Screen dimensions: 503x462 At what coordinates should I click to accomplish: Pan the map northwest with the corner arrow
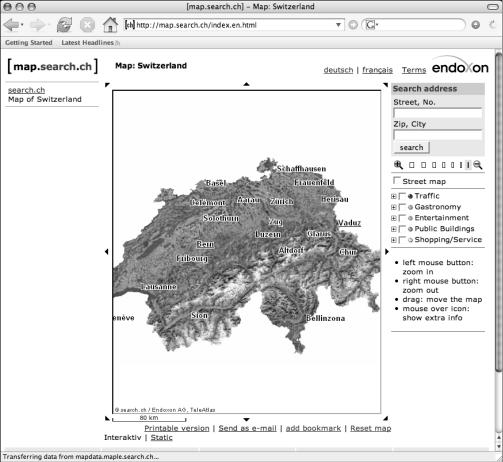click(x=107, y=85)
